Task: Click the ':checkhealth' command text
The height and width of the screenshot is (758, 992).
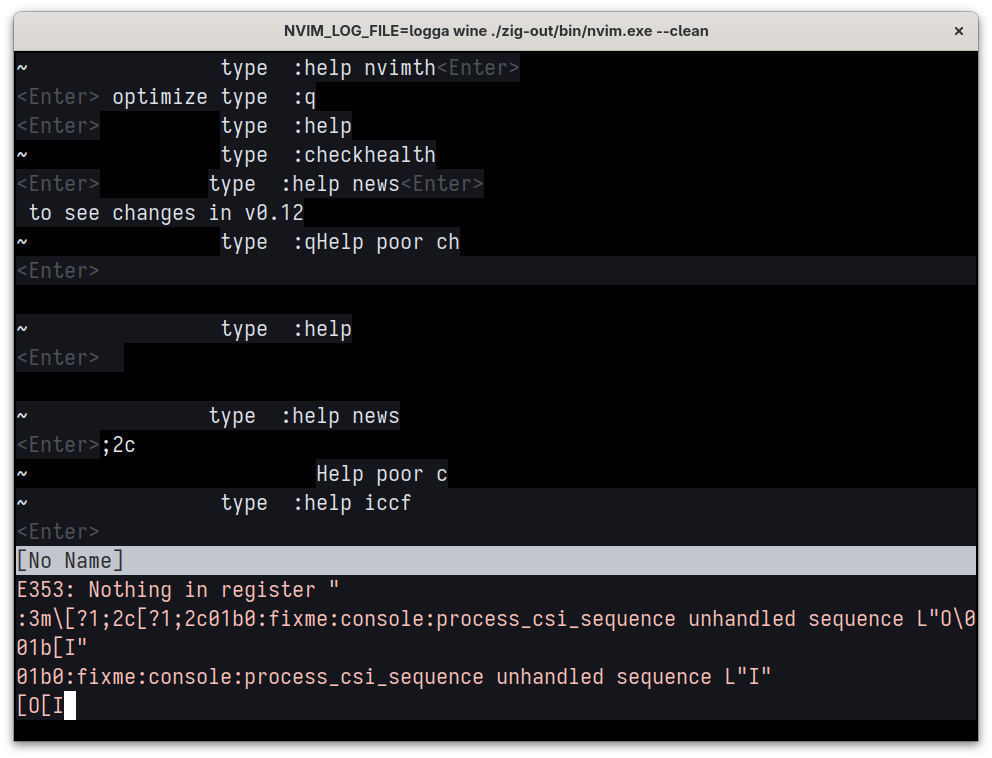Action: [364, 156]
